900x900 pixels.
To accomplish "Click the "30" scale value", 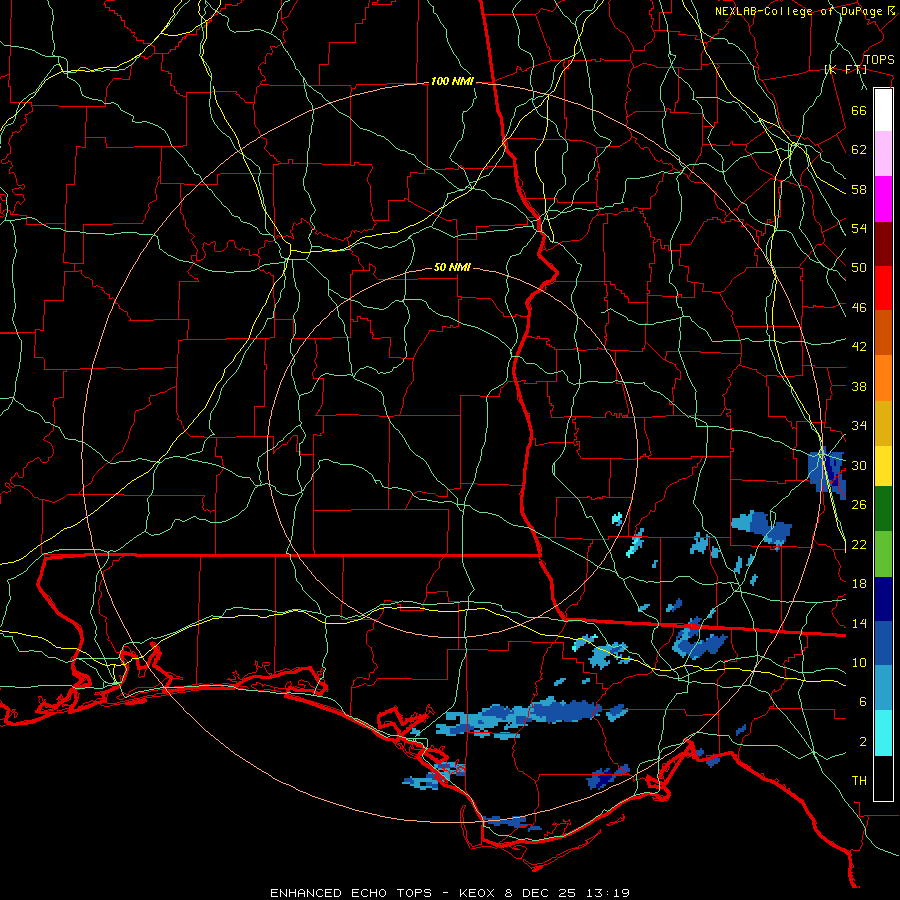I will (x=859, y=465).
